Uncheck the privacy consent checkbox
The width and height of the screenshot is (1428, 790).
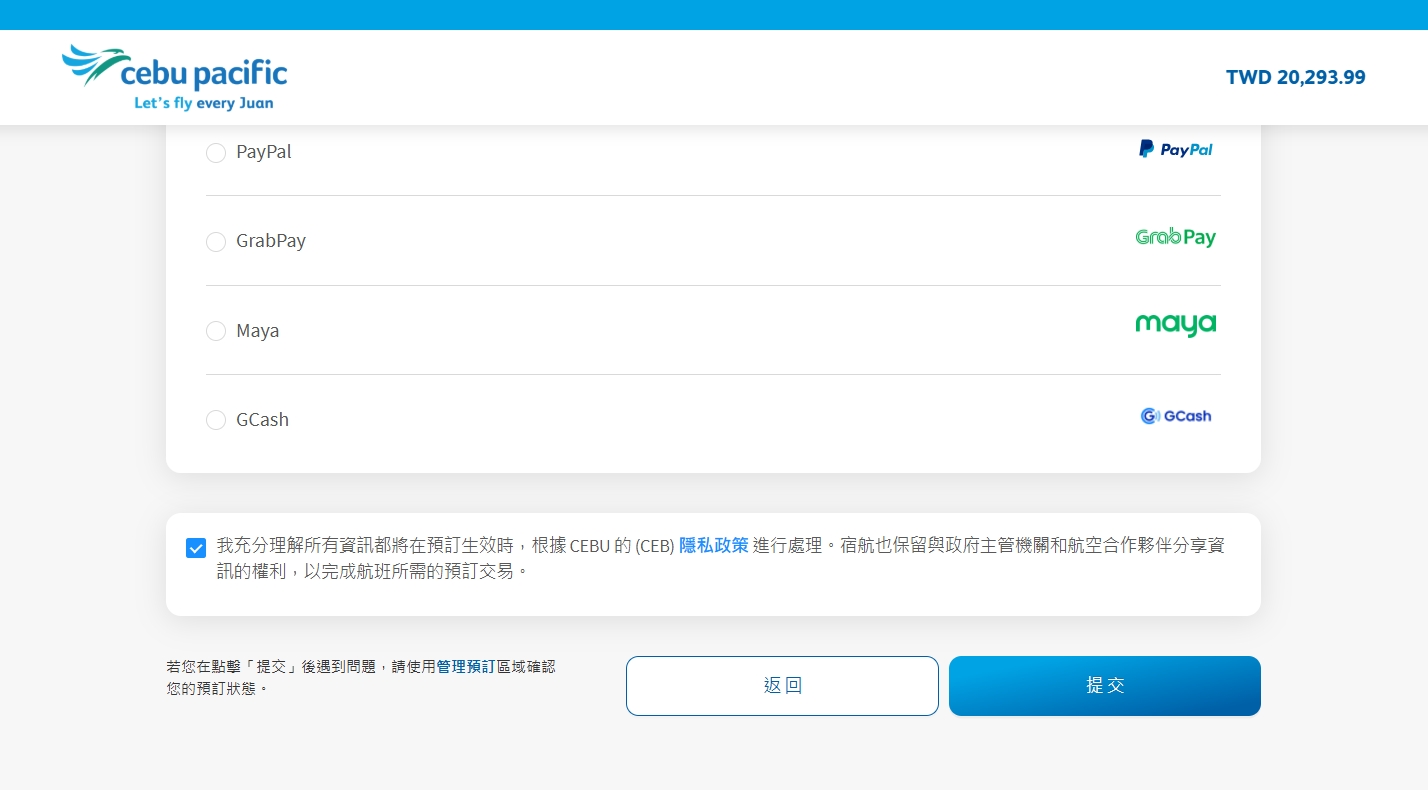(x=196, y=548)
